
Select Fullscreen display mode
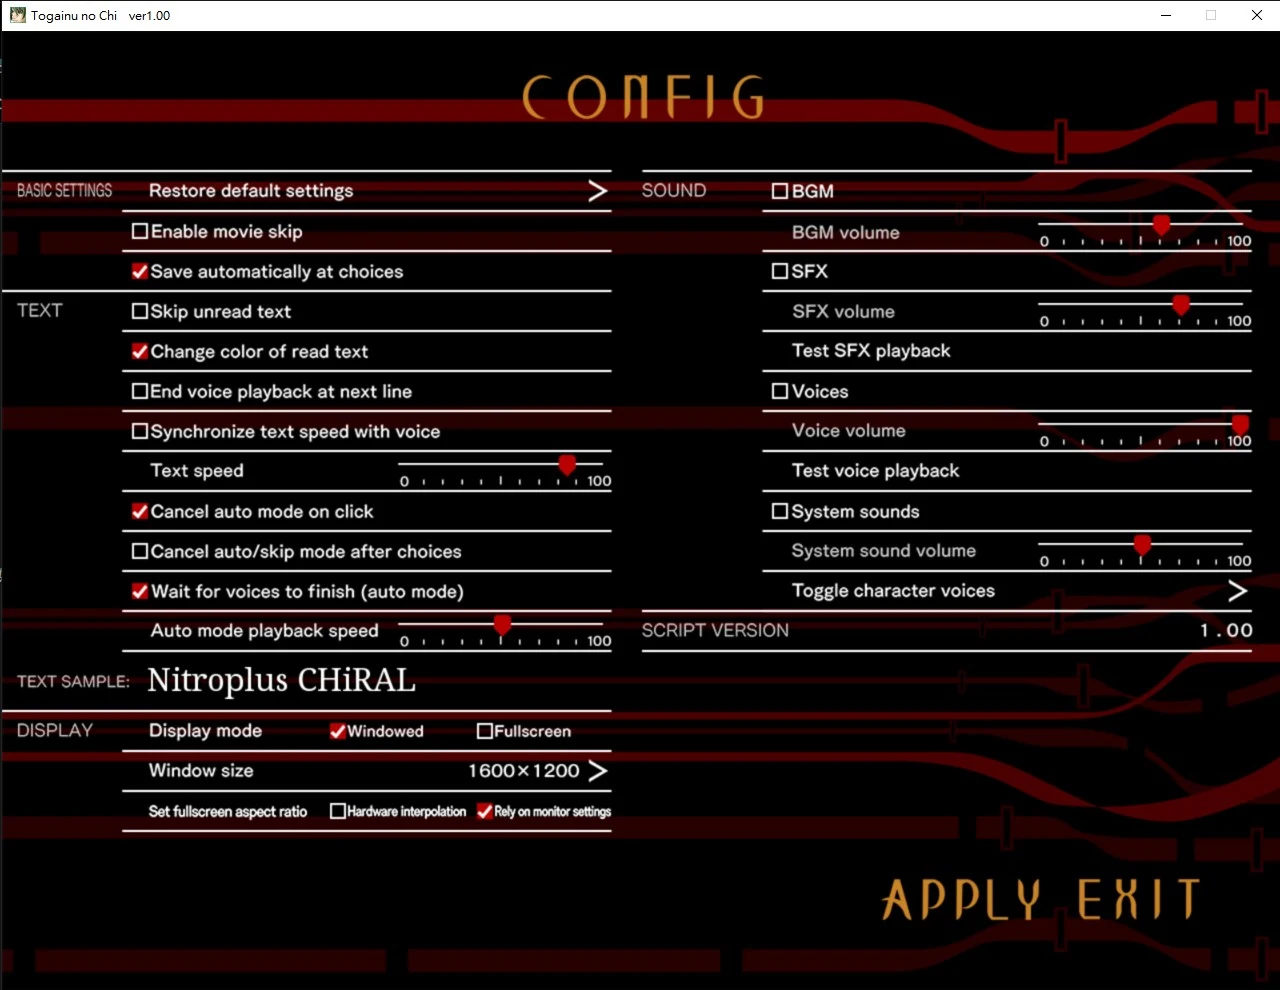[485, 731]
